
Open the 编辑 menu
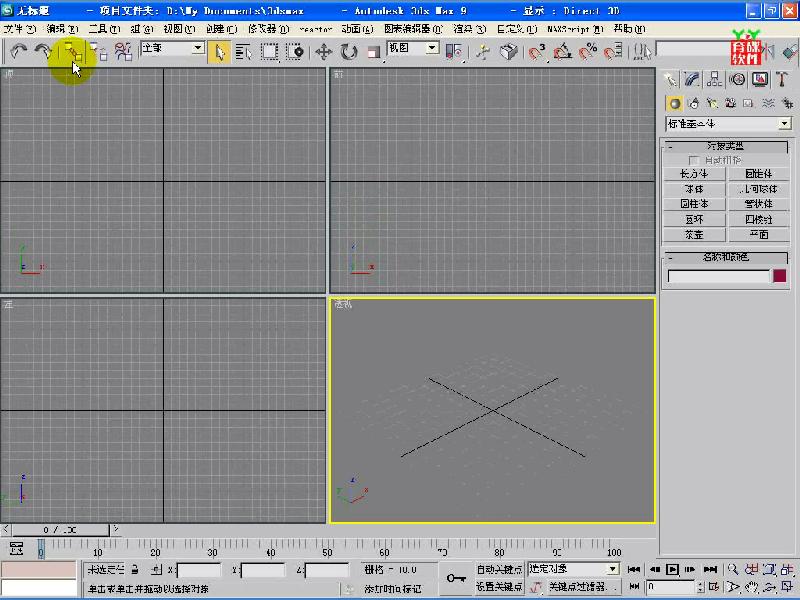pyautogui.click(x=62, y=29)
